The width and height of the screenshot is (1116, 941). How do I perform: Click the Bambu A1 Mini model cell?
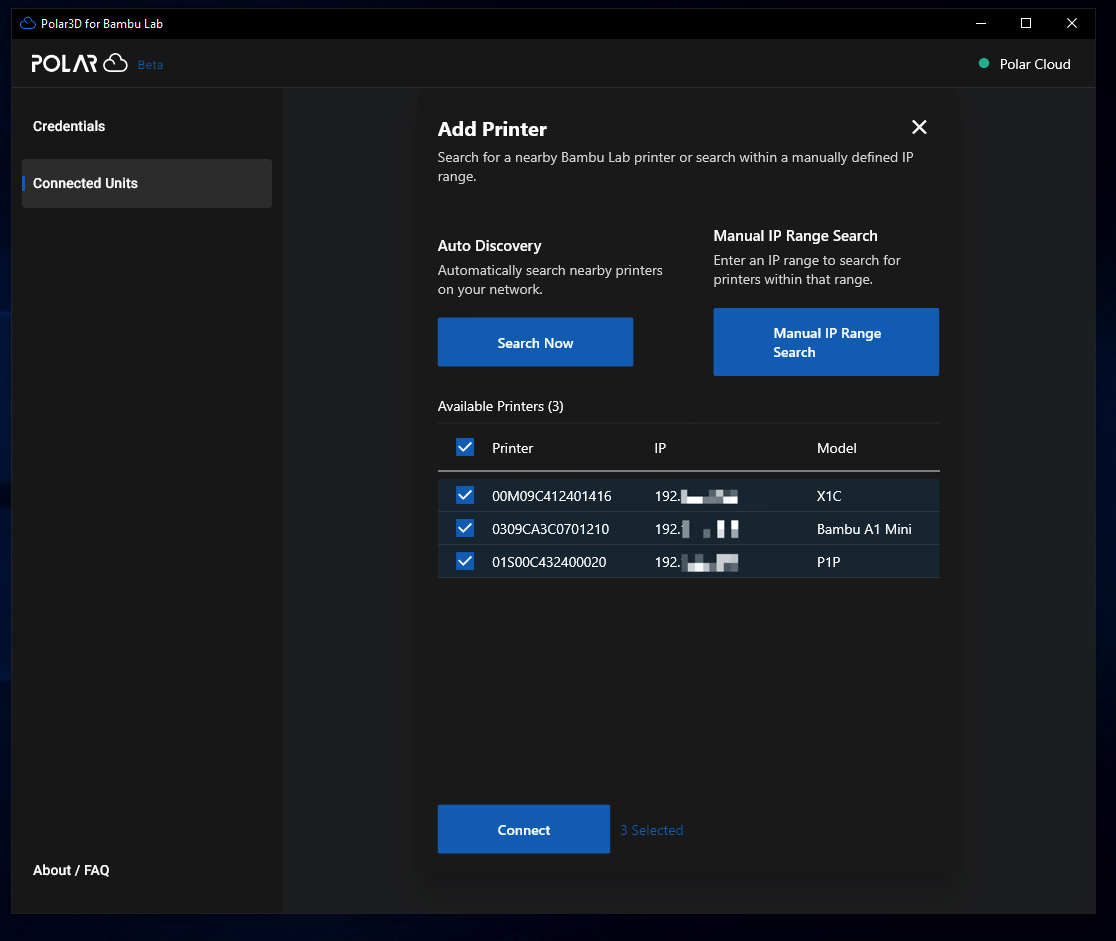864,529
